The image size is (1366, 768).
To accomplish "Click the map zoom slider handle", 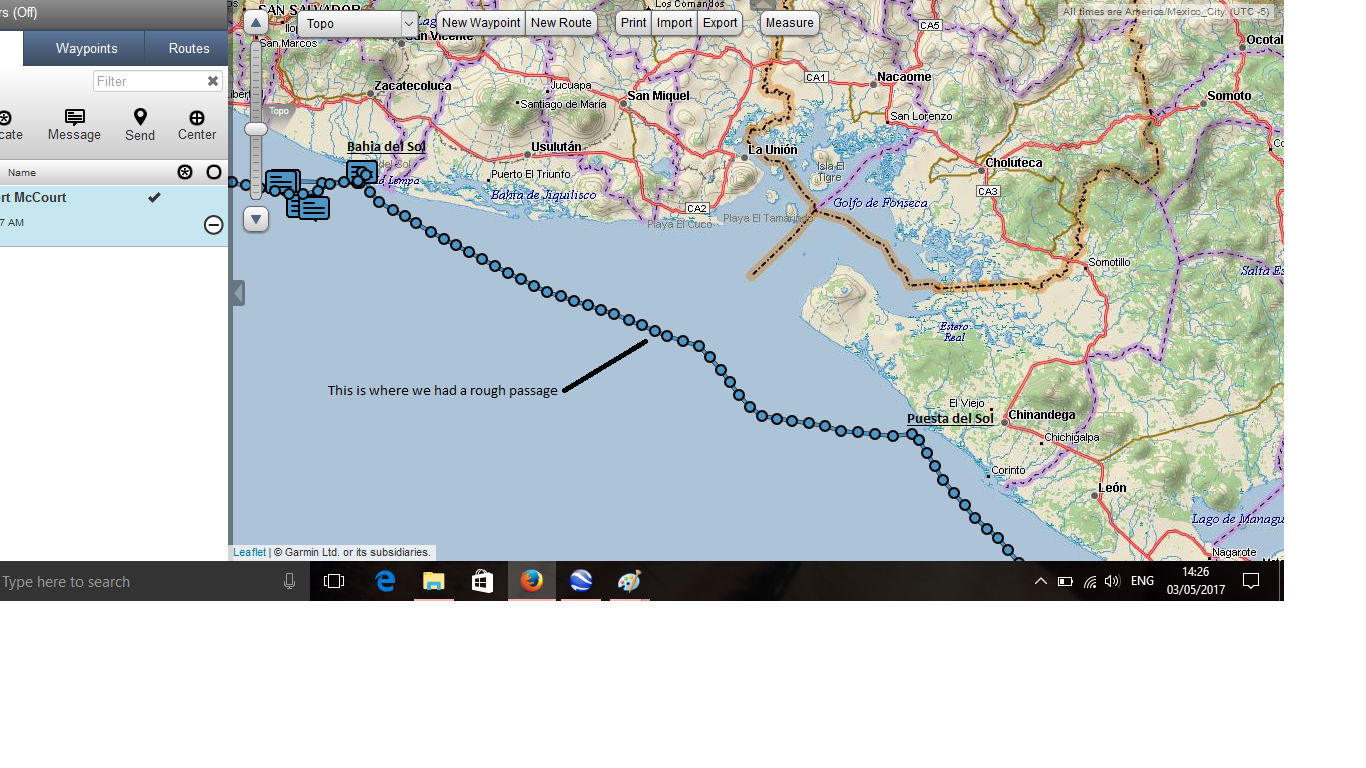I will point(256,129).
